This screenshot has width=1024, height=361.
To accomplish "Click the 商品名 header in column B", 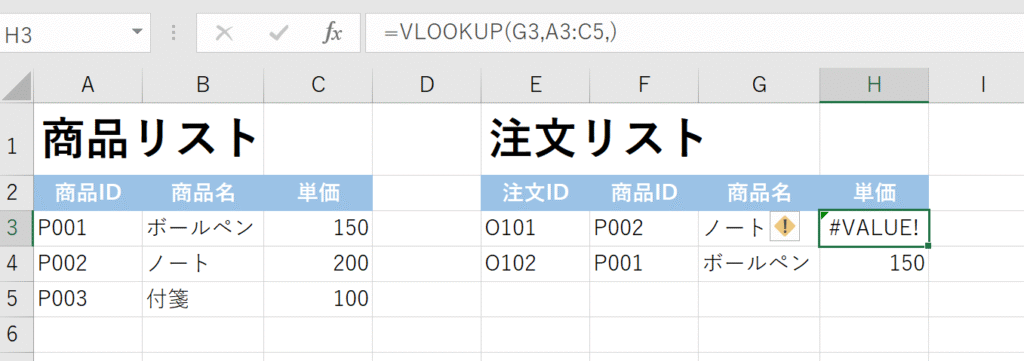I will pos(203,193).
